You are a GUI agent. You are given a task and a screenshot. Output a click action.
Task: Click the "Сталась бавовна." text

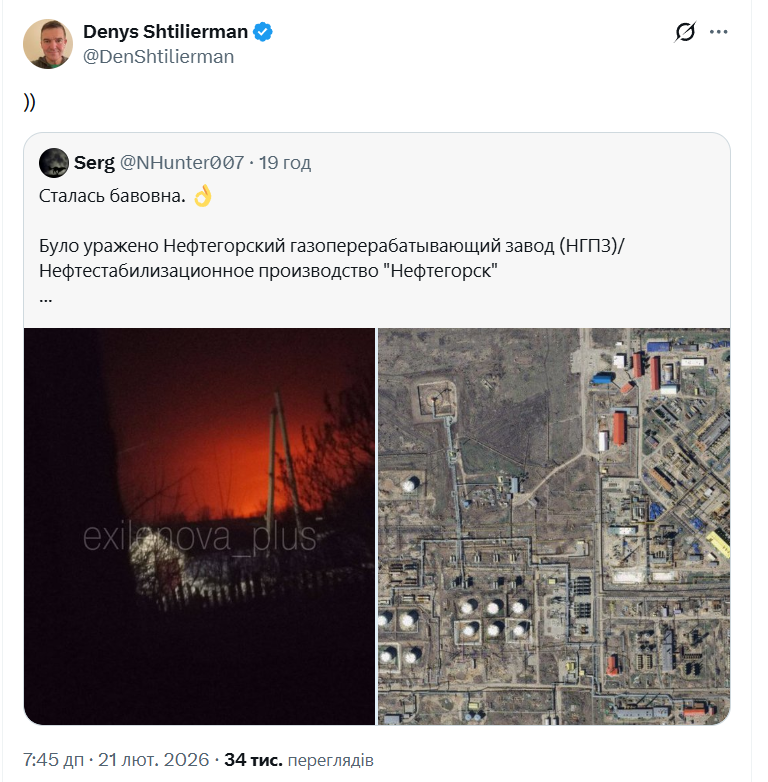click(x=112, y=196)
